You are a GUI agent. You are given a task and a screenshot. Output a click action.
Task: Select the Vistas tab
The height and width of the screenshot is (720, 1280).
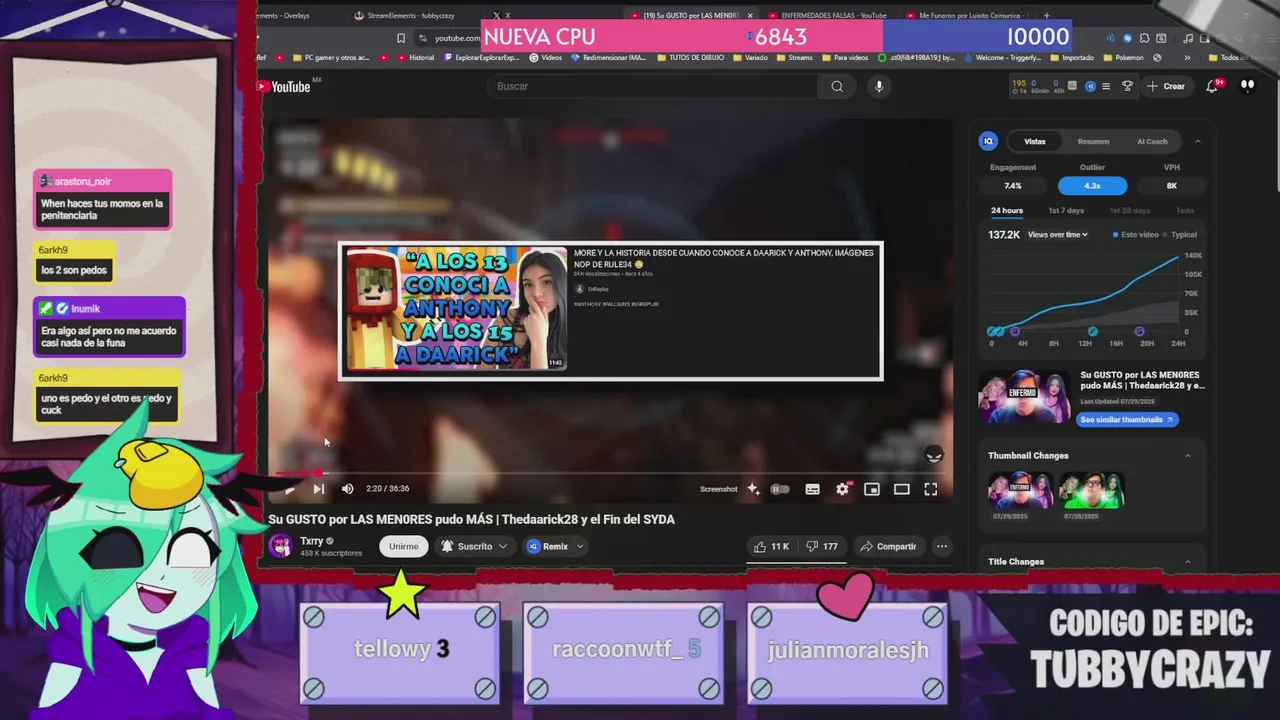click(x=1035, y=141)
